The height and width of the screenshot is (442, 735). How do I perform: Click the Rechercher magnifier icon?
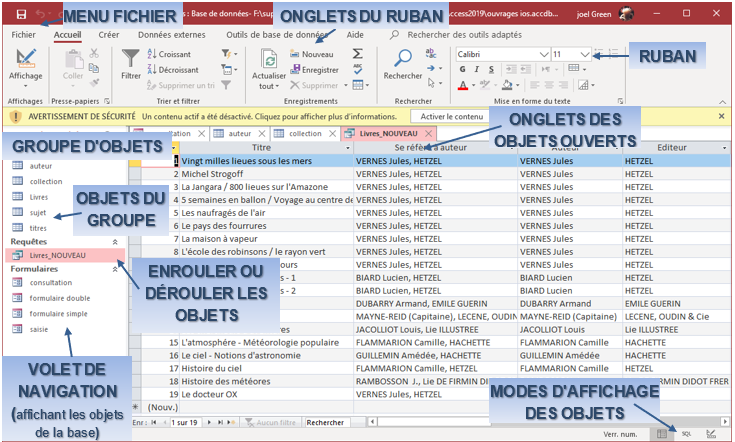403,58
